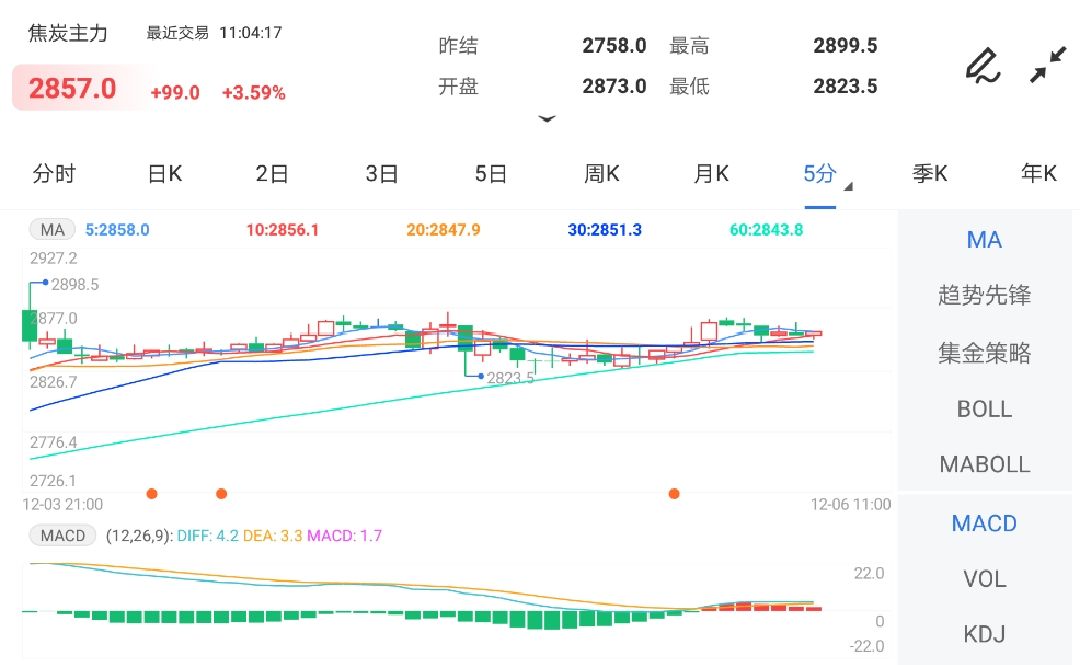Switch to the 分时 tab
1080x665 pixels.
[54, 174]
